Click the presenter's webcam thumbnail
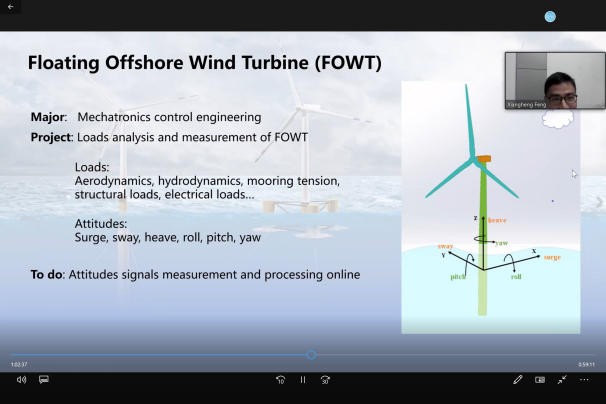606x404 pixels. point(554,80)
